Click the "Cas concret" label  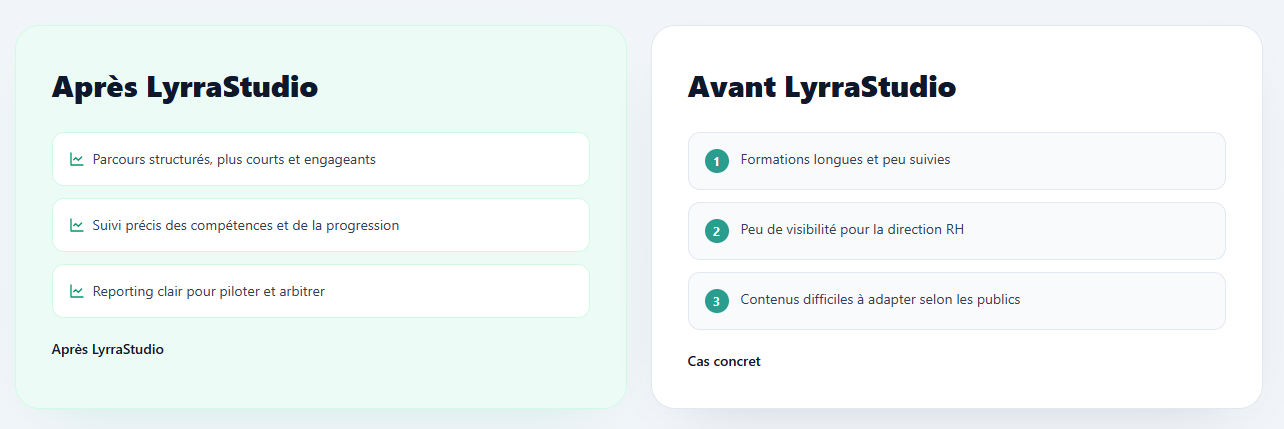tap(724, 361)
